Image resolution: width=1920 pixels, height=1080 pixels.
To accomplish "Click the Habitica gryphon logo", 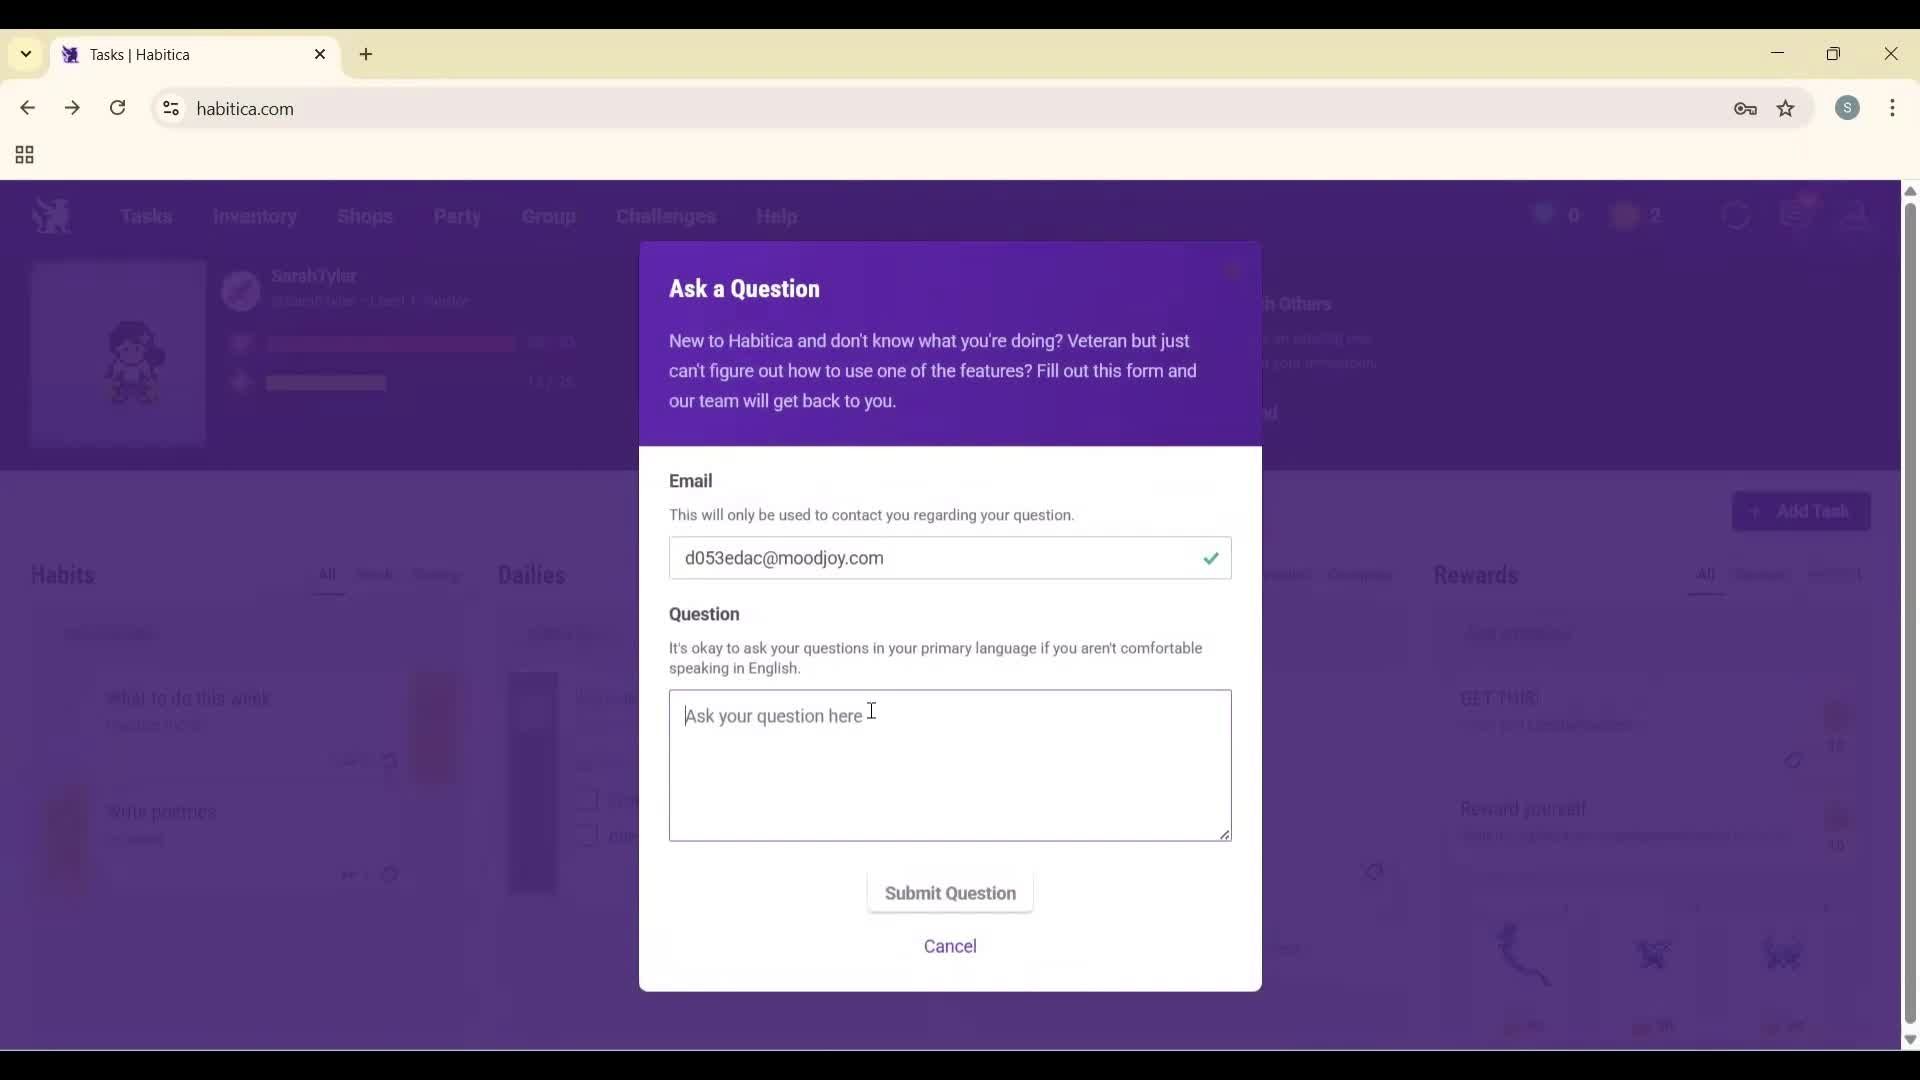I will pos(51,215).
